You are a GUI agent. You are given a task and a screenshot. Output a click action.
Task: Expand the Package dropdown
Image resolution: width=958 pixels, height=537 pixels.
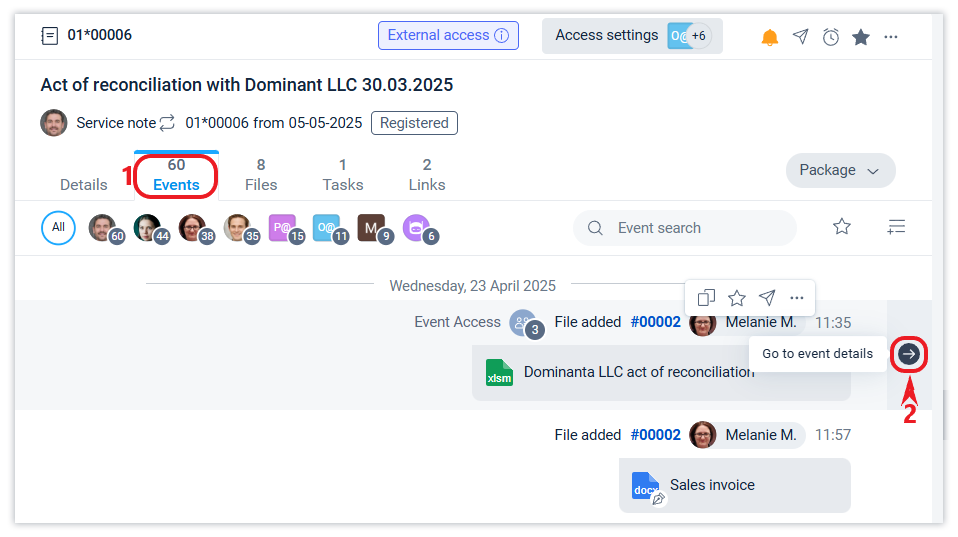pyautogui.click(x=840, y=171)
